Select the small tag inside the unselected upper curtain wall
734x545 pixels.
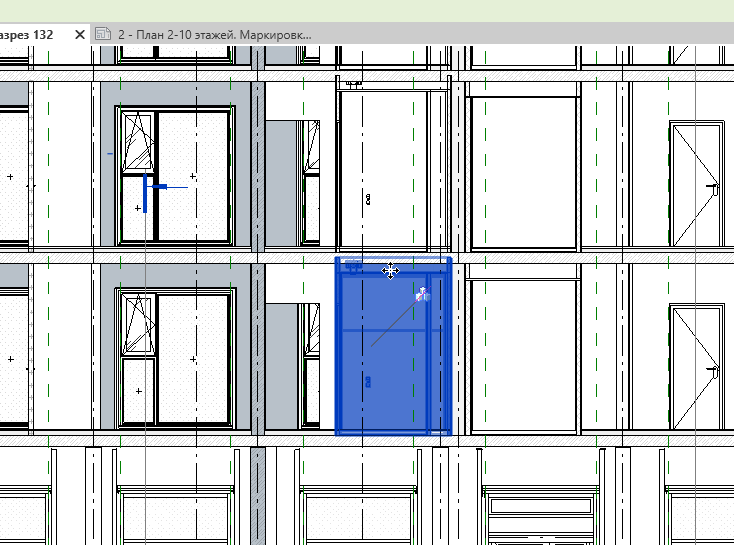tap(368, 199)
